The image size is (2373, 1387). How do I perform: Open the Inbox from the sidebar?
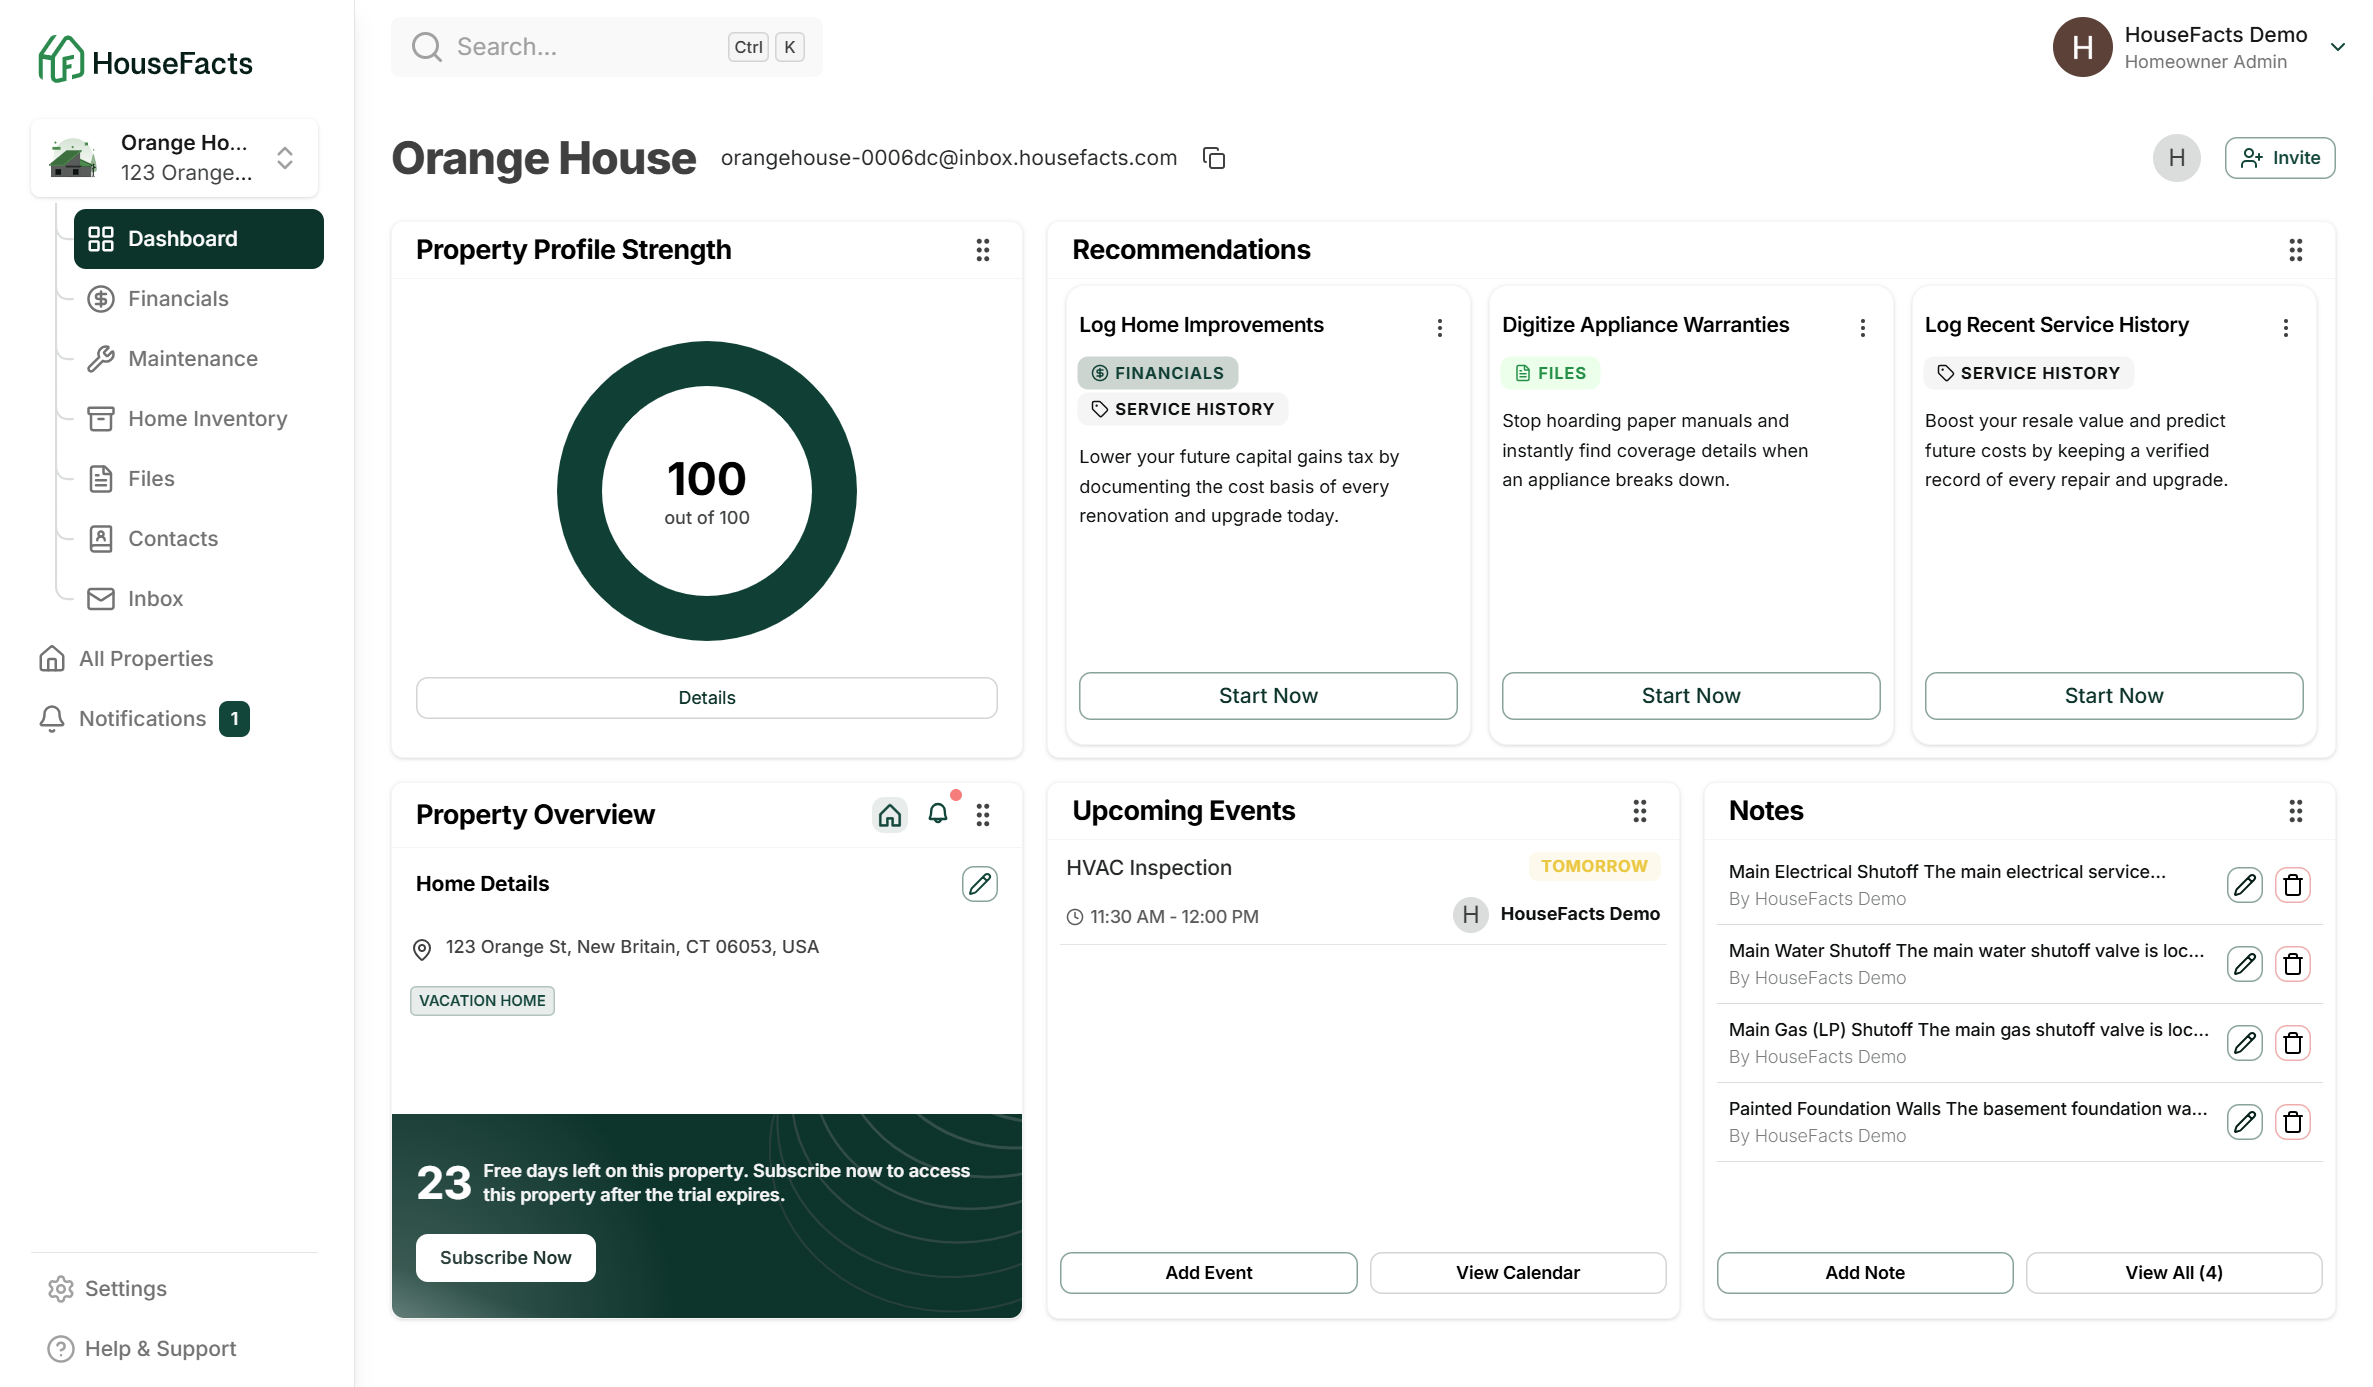coord(154,598)
